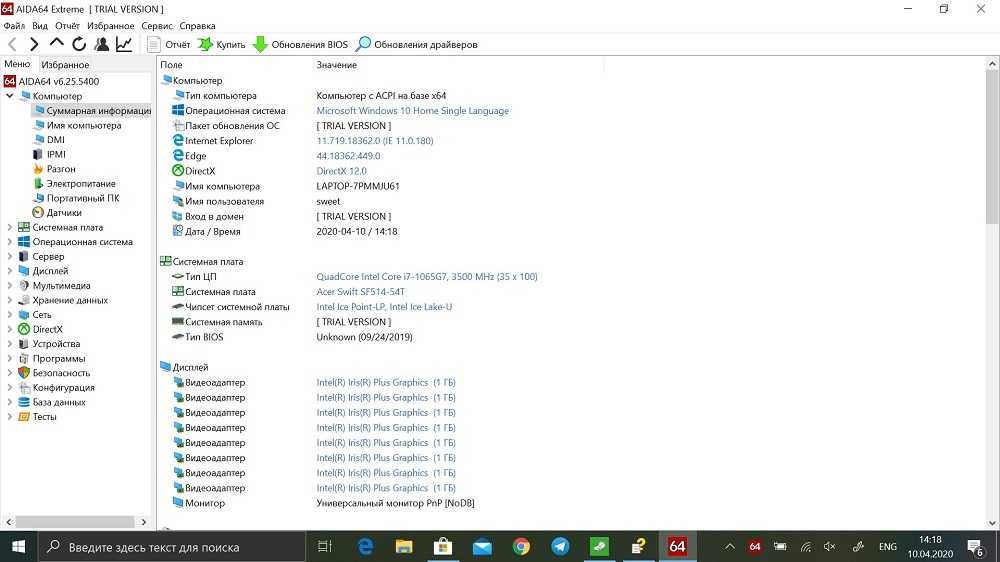1000x562 pixels.
Task: Expand the Системная плата tree node
Action: click(10, 227)
